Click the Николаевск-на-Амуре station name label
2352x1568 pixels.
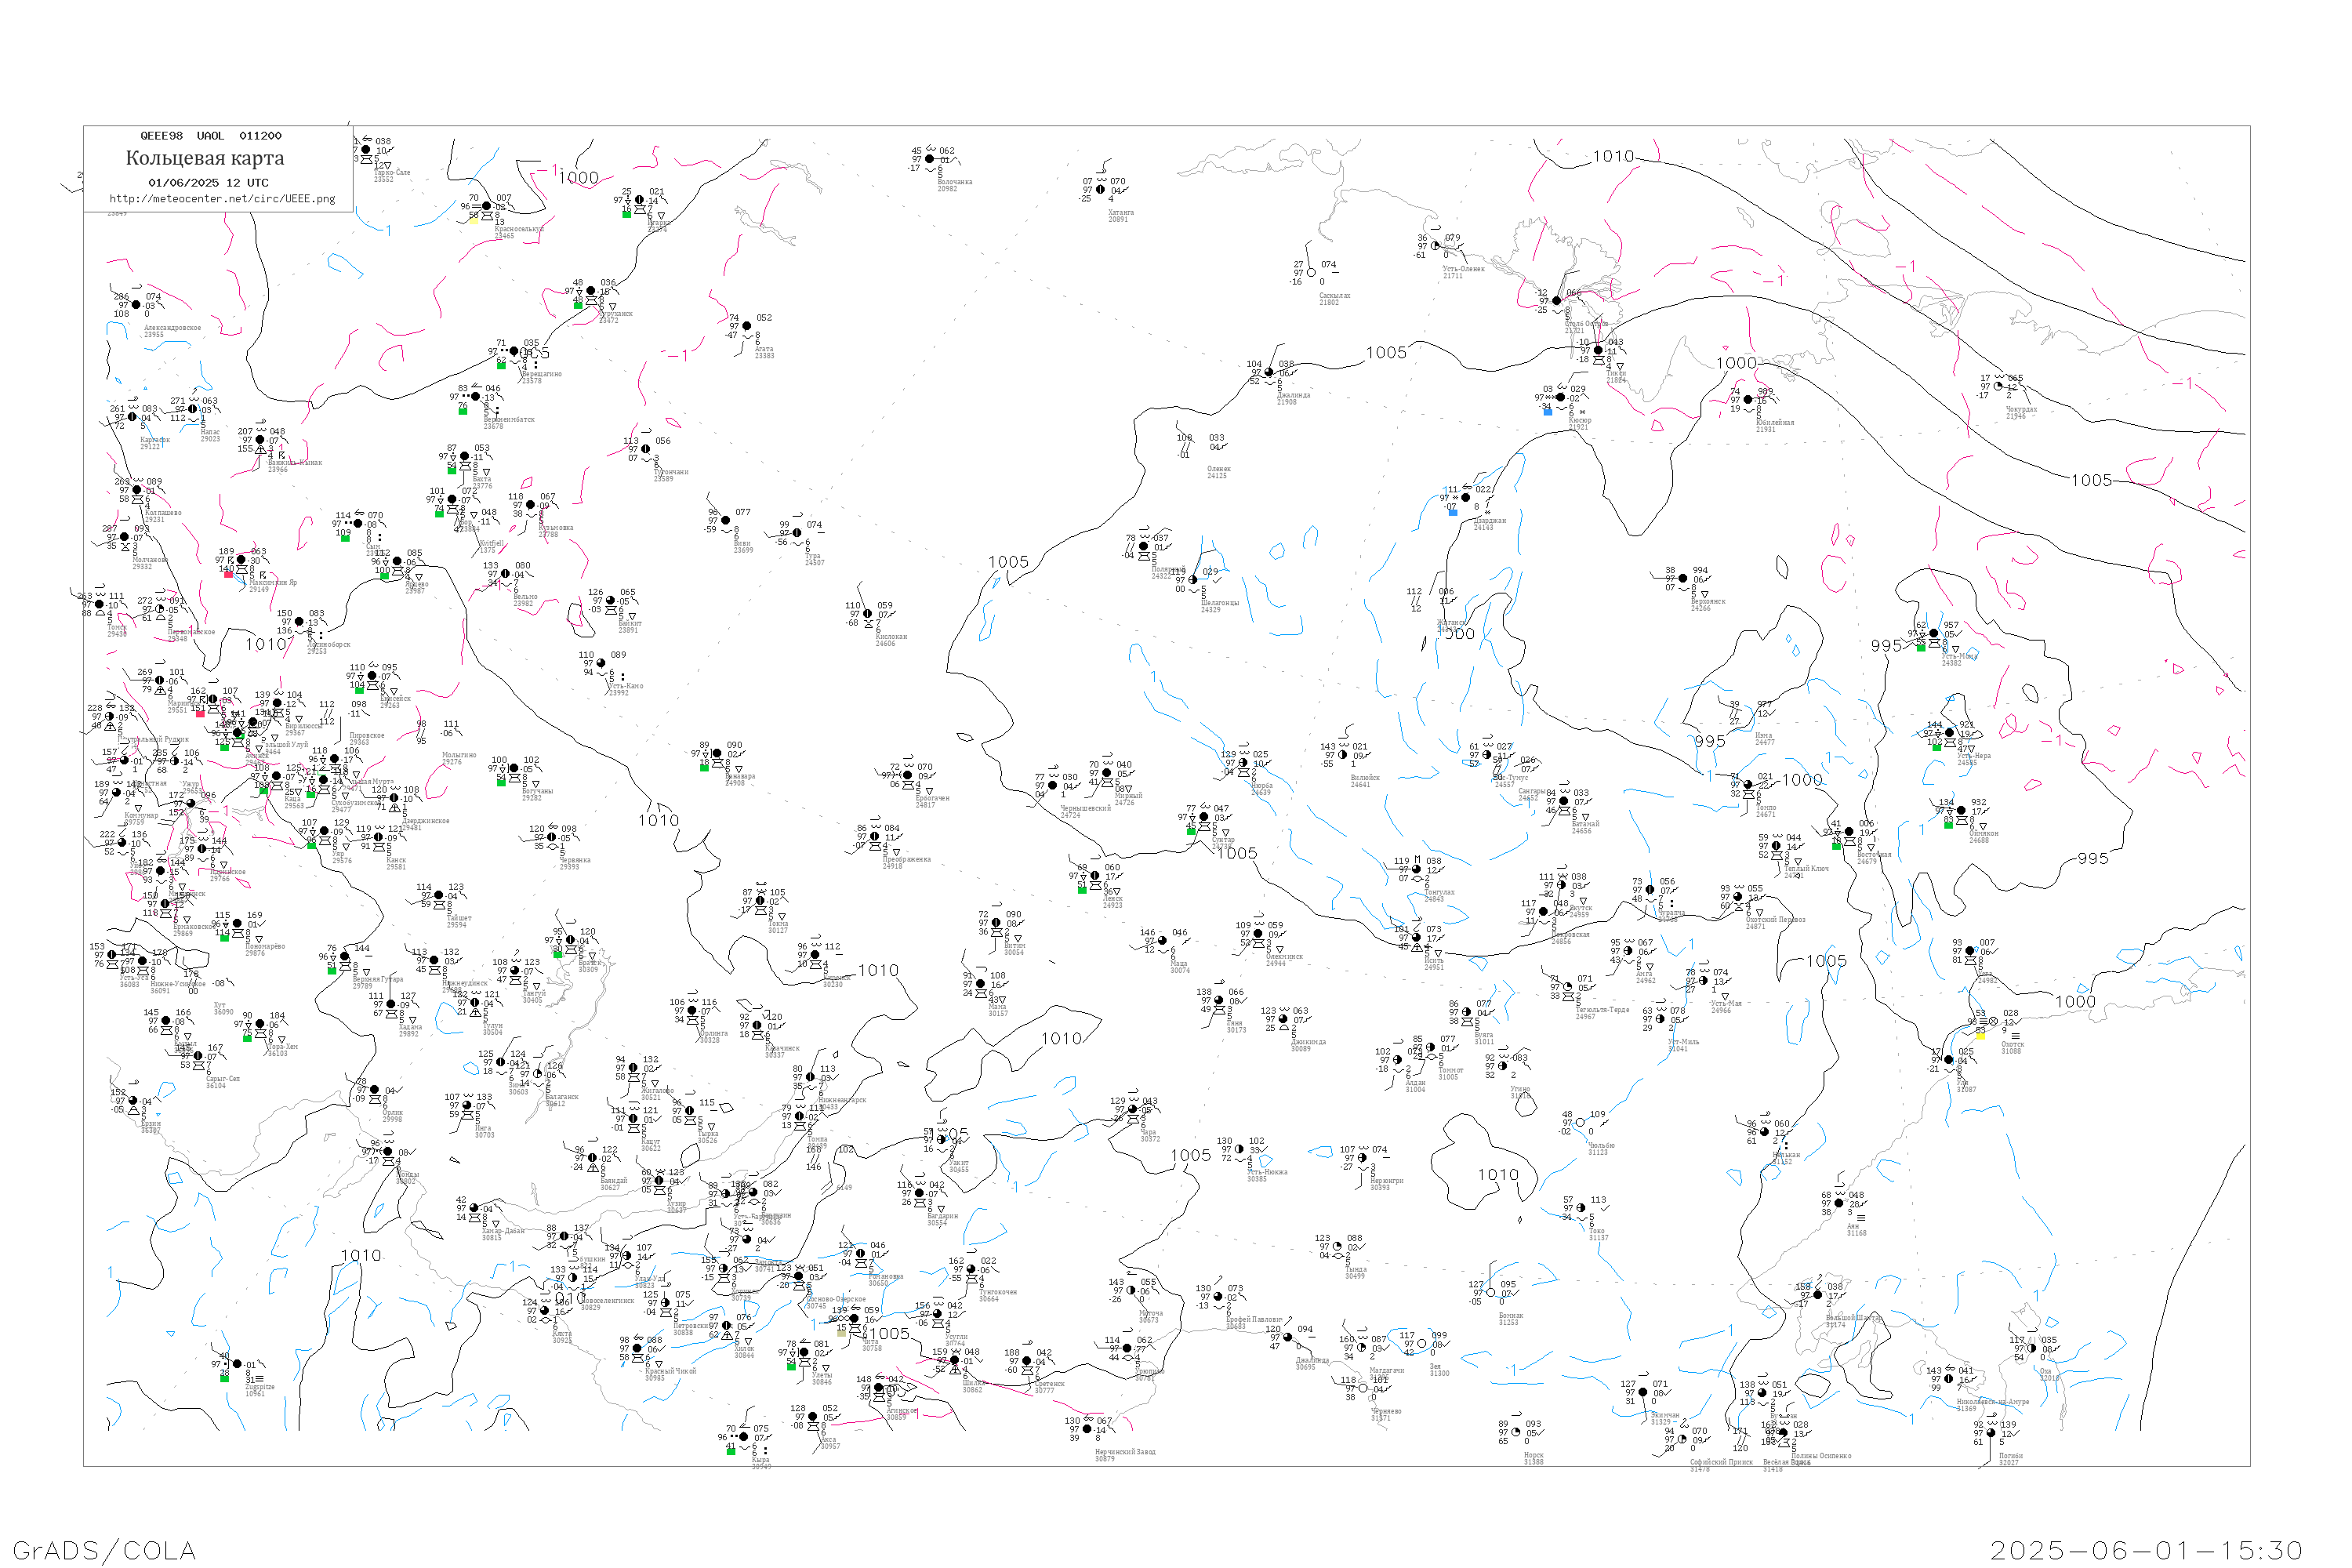[1992, 1402]
